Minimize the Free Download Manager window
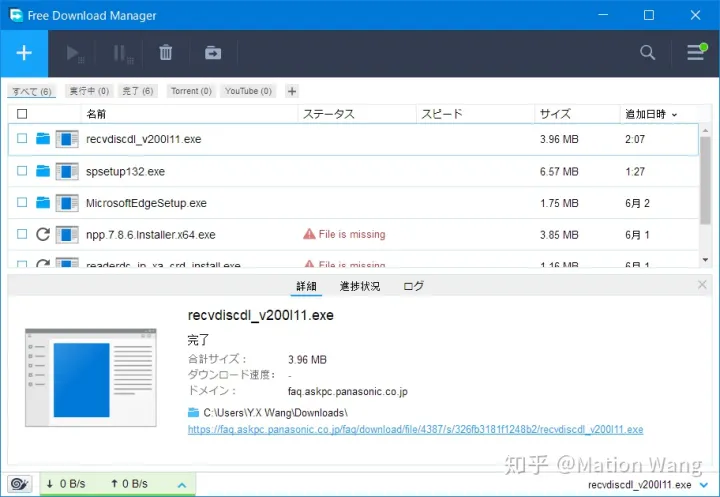 [x=603, y=15]
